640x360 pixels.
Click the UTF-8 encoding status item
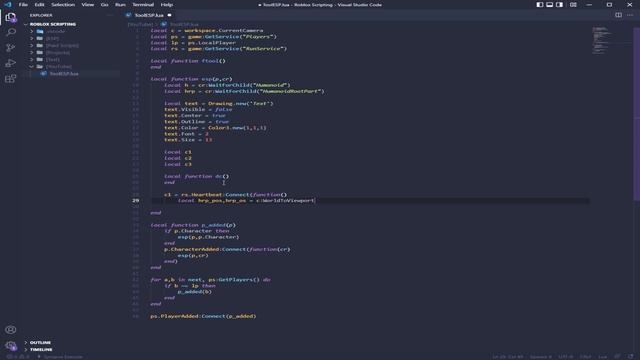[x=566, y=357]
